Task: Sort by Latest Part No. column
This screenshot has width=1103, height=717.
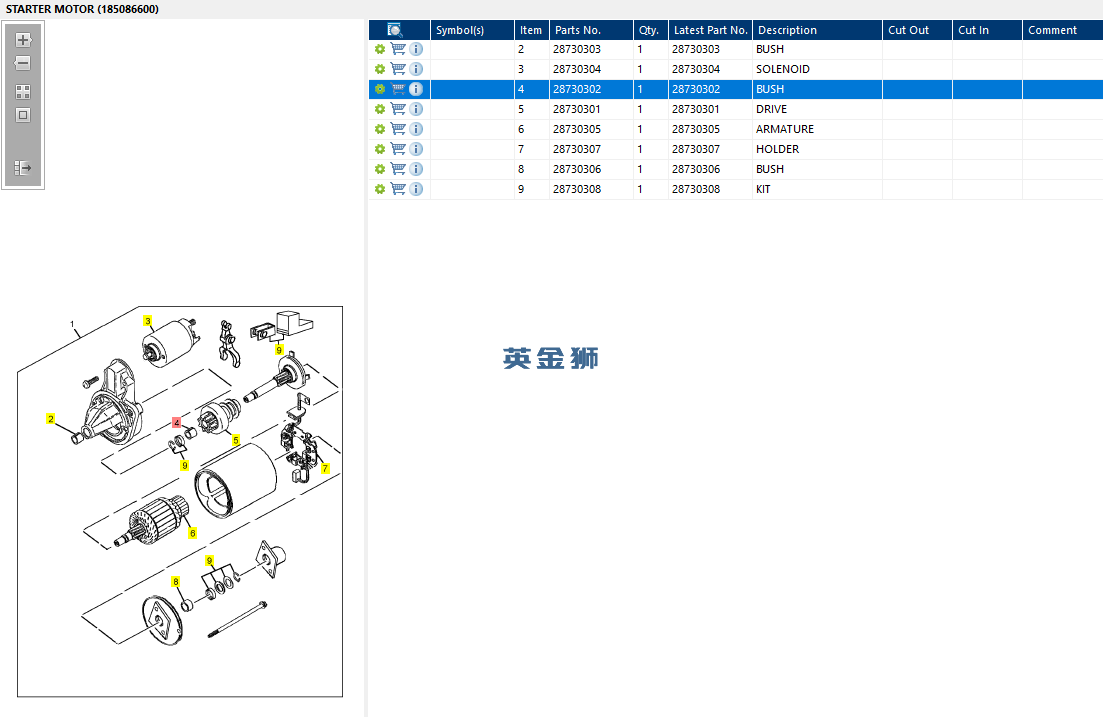Action: tap(710, 30)
